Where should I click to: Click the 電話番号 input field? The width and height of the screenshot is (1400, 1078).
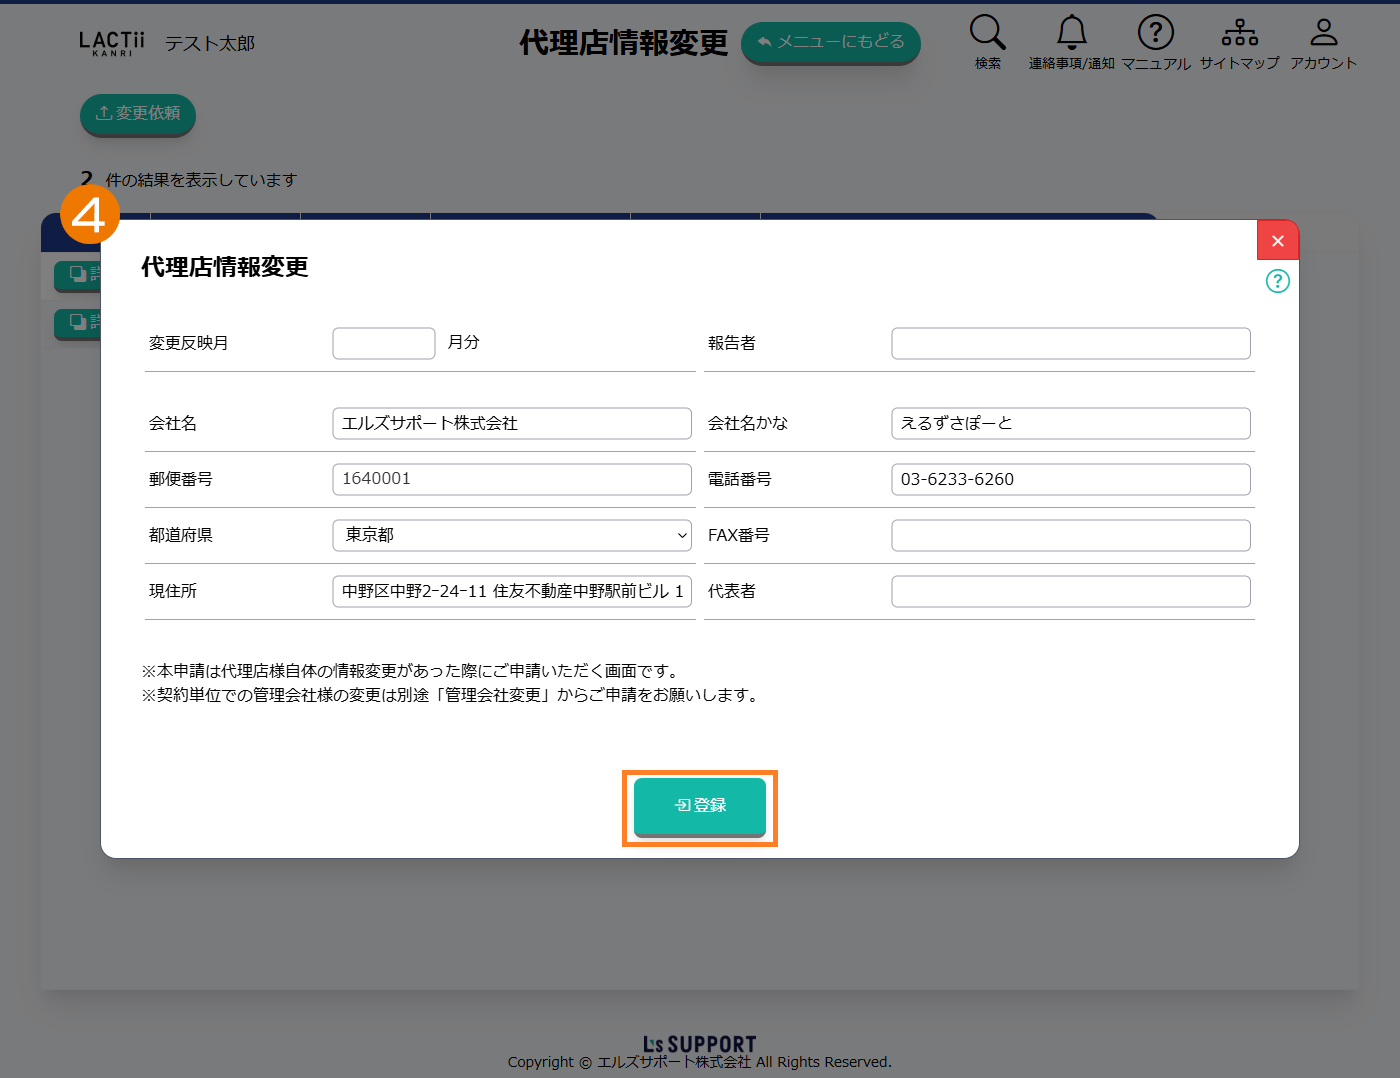click(1070, 479)
